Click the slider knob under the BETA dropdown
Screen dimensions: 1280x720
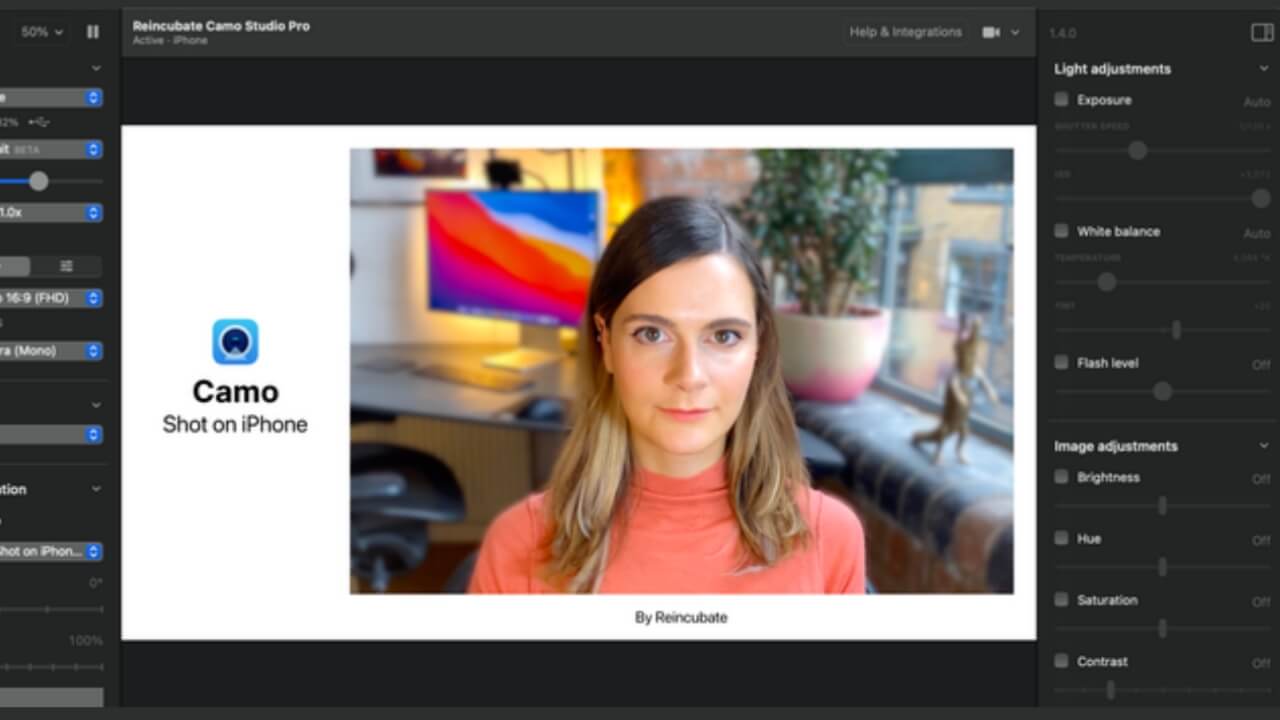pyautogui.click(x=38, y=181)
